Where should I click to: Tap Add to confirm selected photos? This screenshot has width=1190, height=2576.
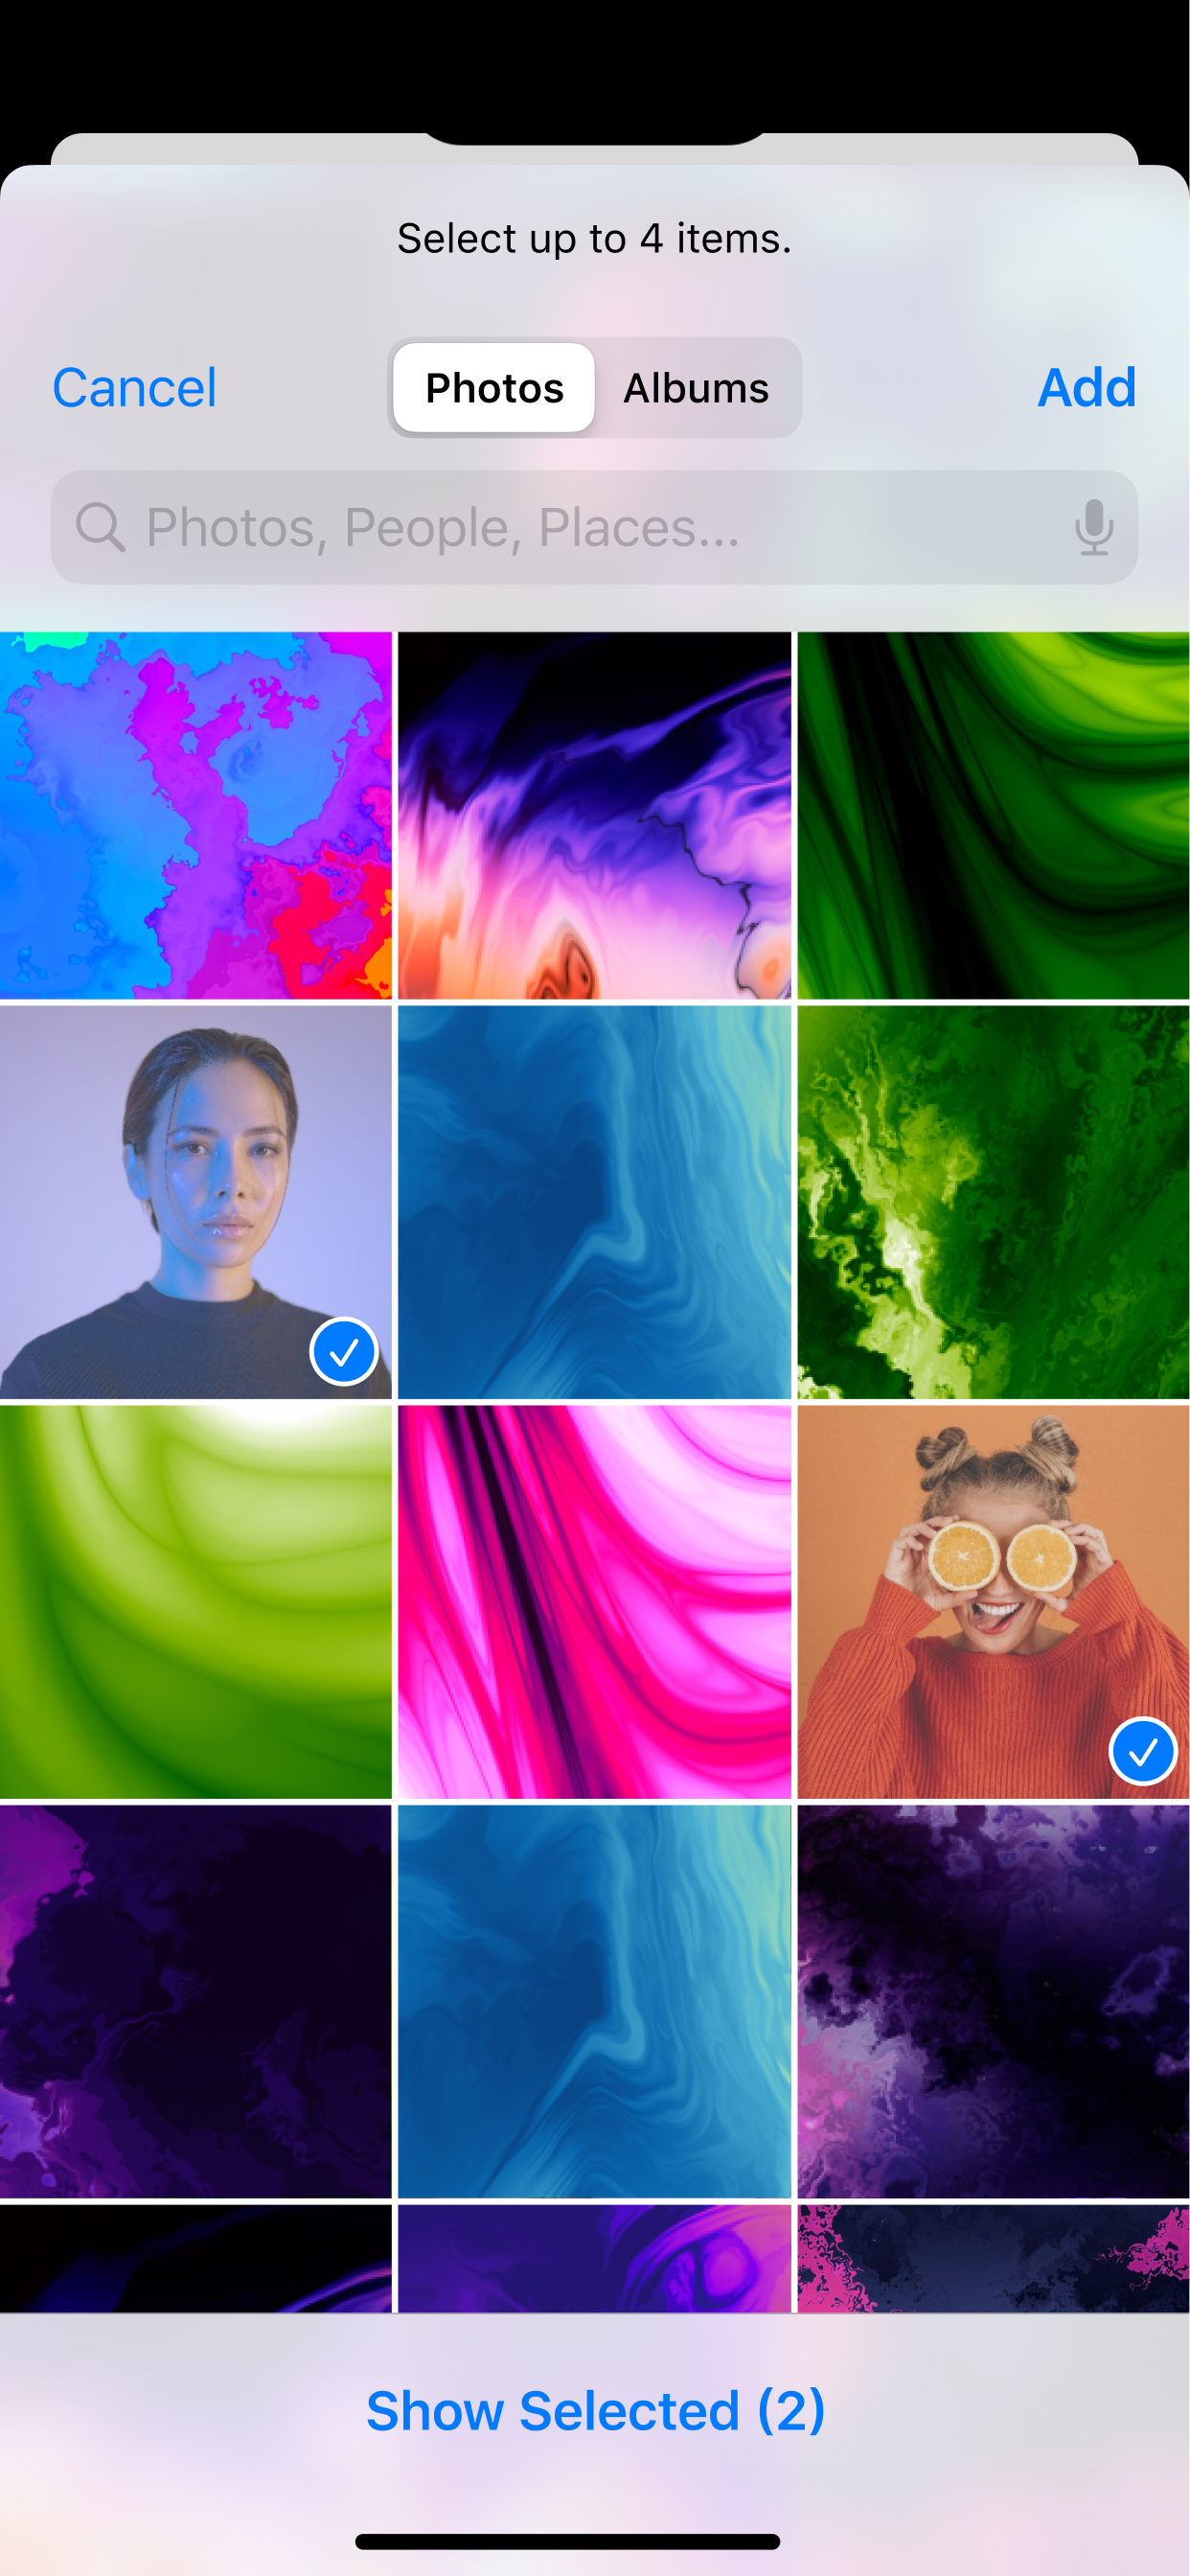(x=1086, y=387)
